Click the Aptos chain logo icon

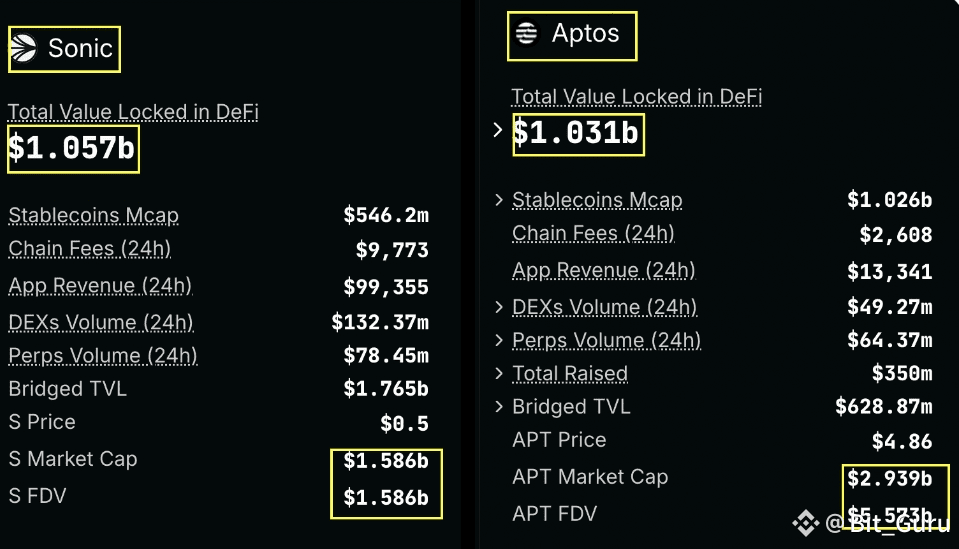[x=526, y=33]
